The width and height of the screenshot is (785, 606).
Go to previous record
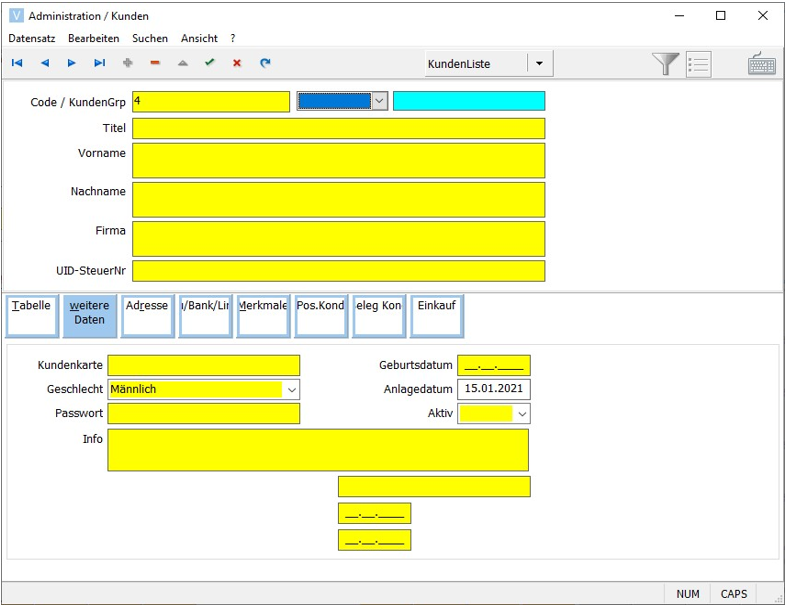click(44, 63)
